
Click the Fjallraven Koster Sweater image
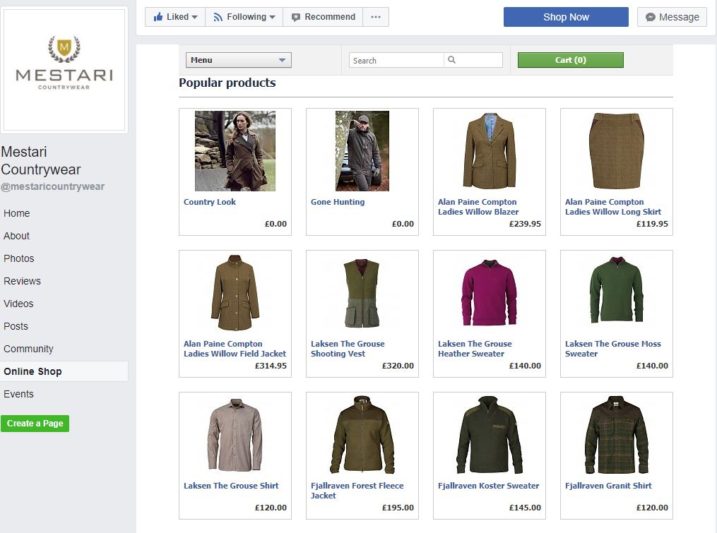489,435
